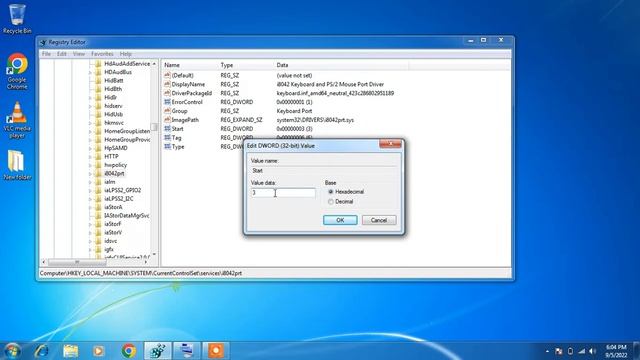This screenshot has width=640, height=360.
Task: Expand the HidIr key arrow
Action: click(90, 98)
